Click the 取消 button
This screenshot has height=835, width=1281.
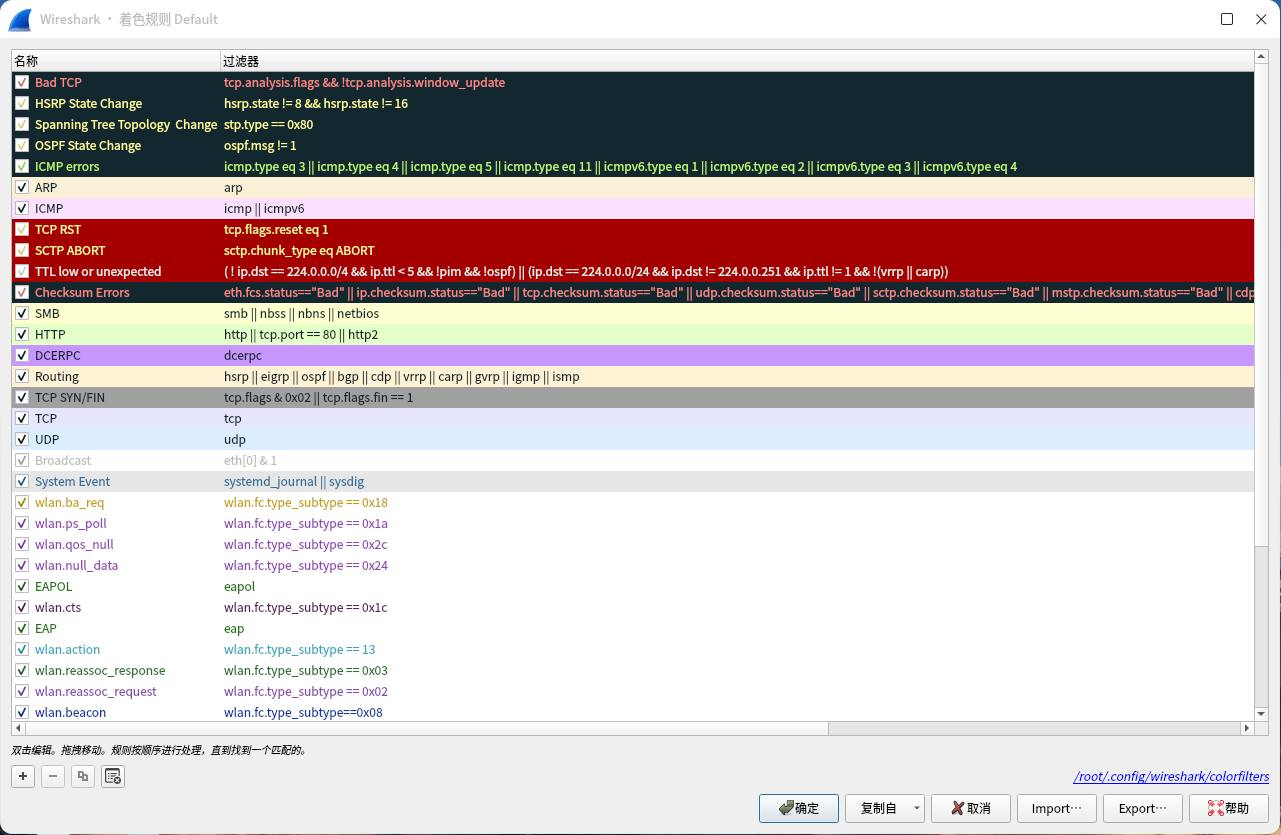click(x=970, y=808)
